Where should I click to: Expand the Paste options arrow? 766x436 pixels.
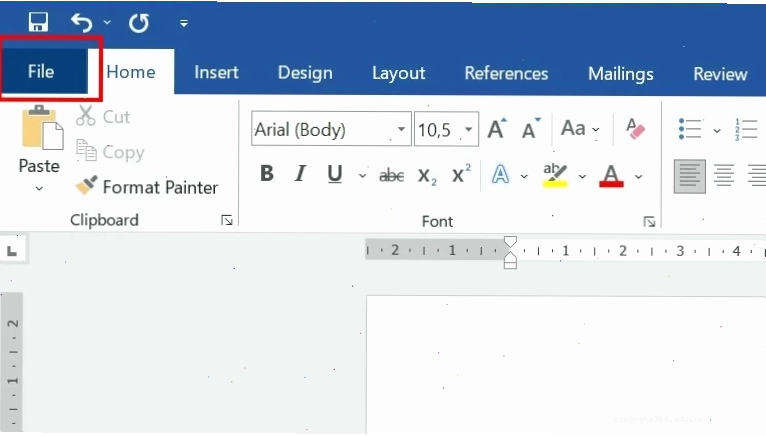point(39,188)
